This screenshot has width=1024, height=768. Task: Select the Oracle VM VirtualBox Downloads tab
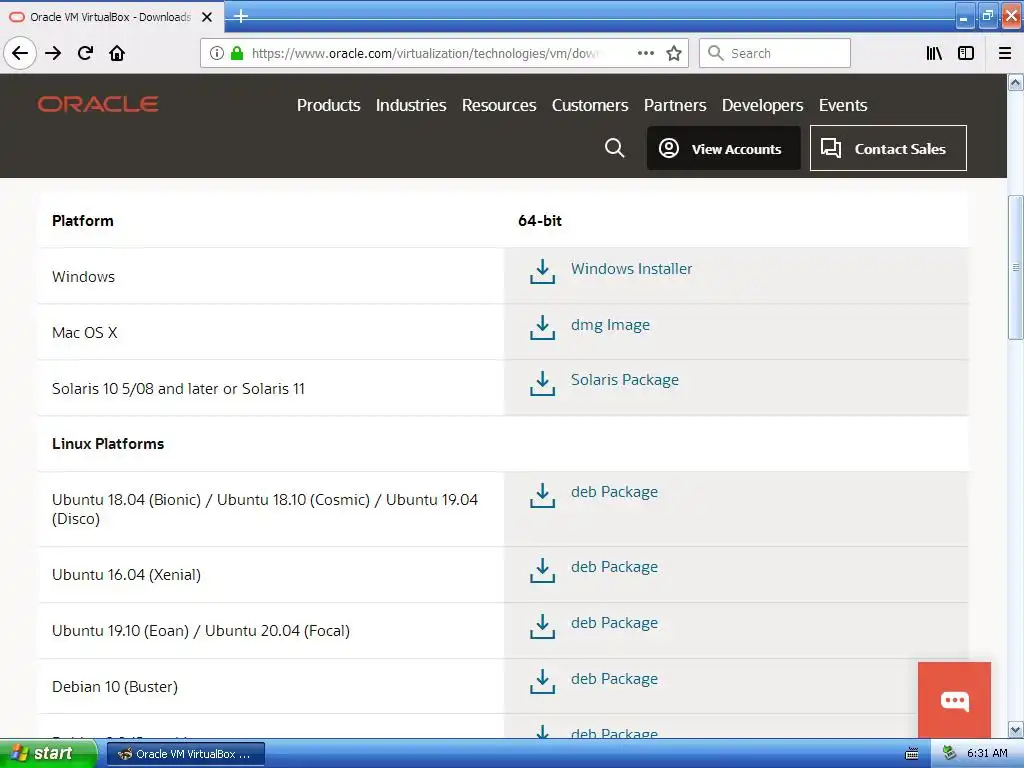coord(112,17)
